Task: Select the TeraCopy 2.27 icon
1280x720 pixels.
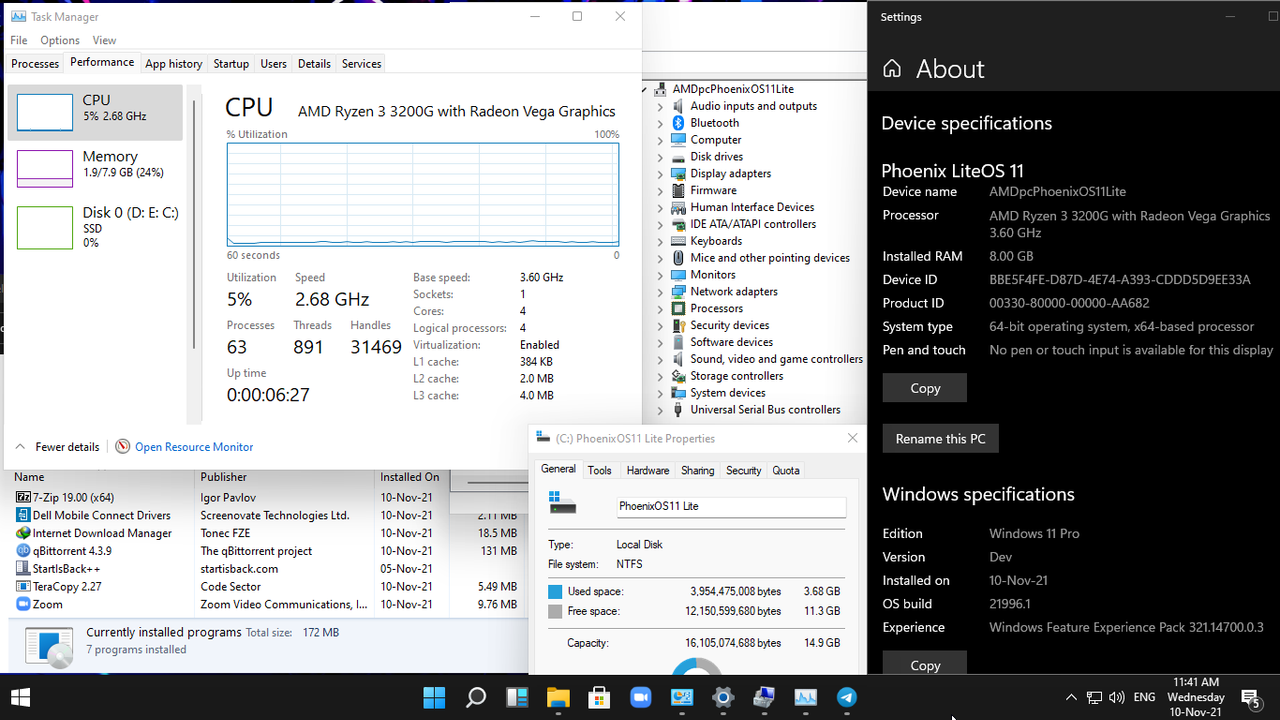Action: pyautogui.click(x=24, y=587)
